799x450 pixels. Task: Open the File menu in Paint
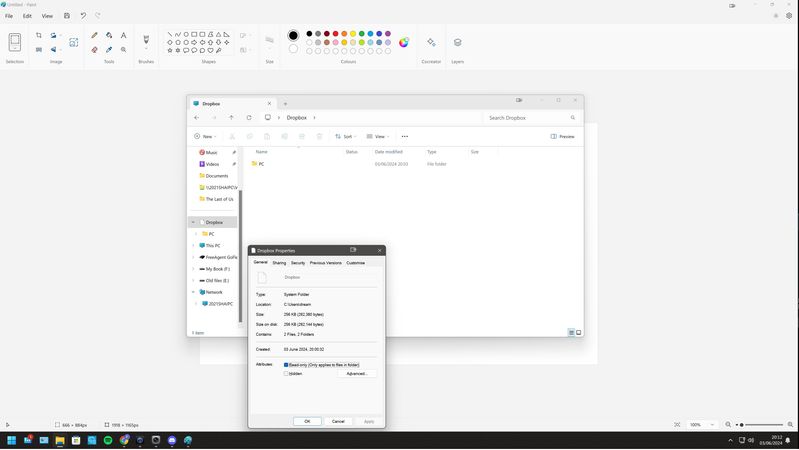9,16
